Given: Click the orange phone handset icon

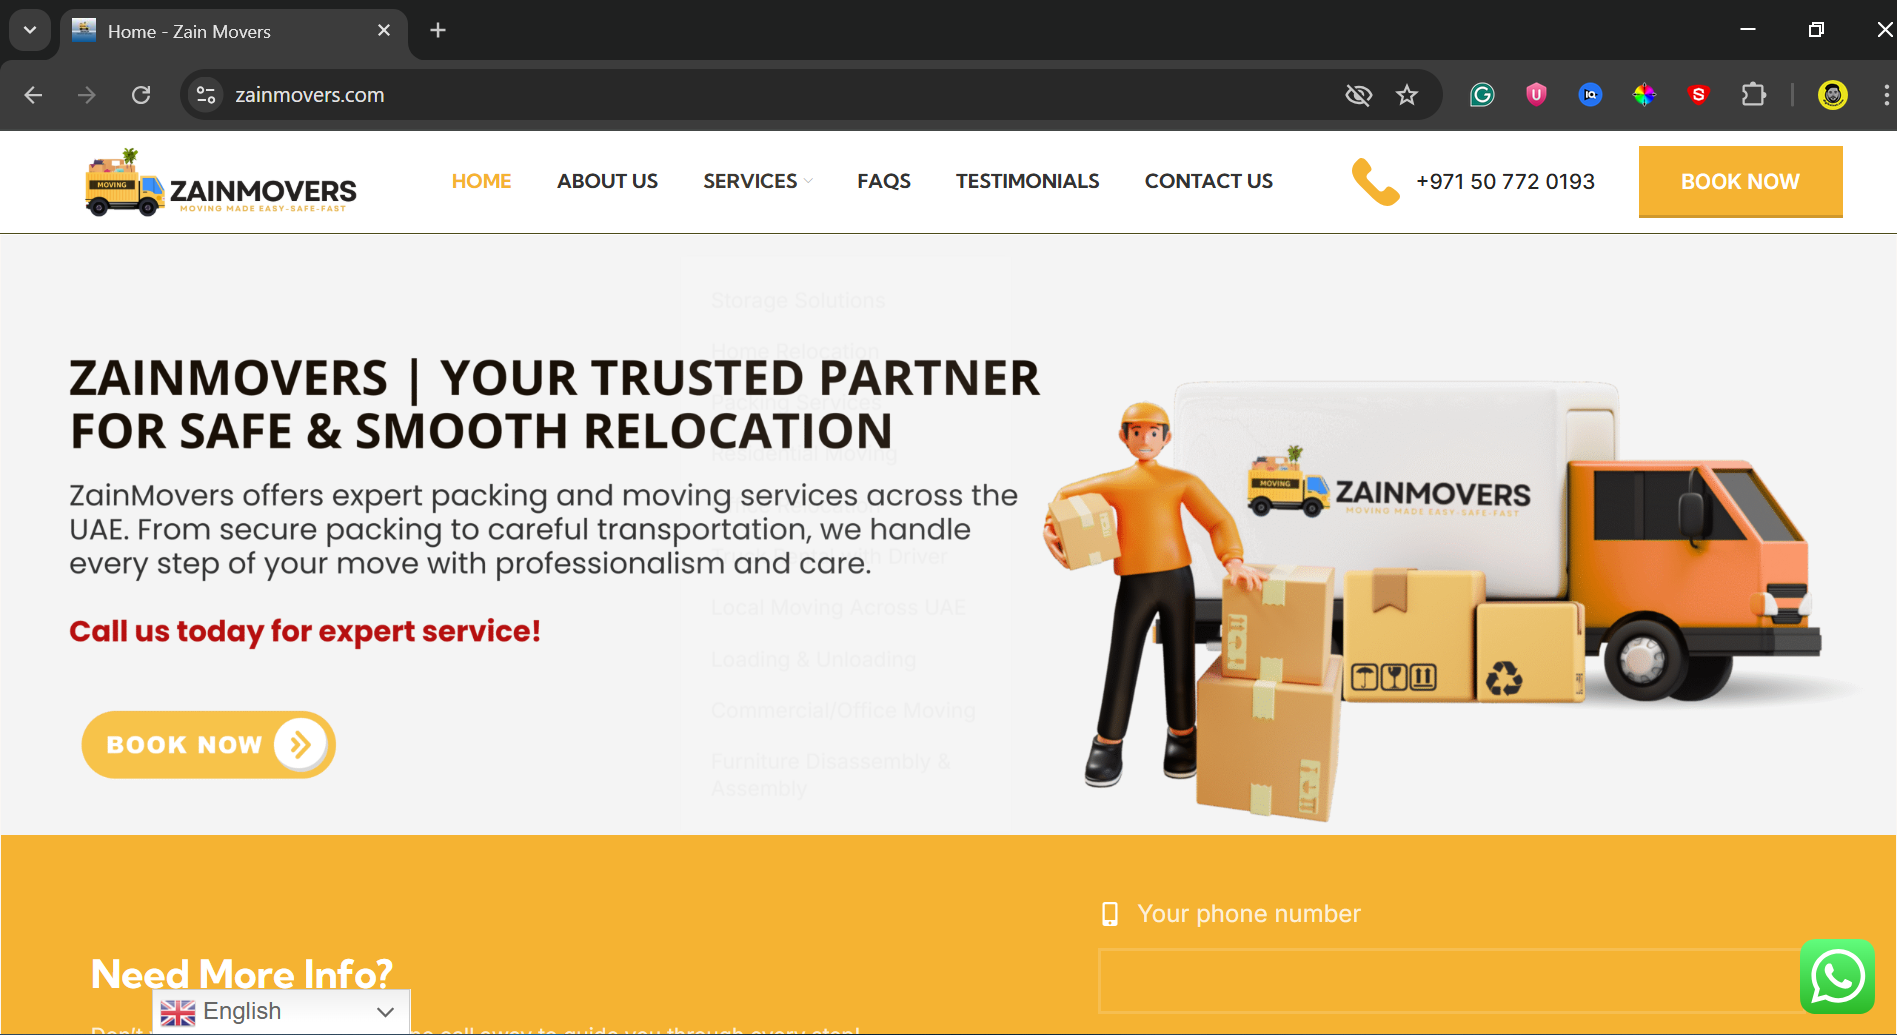Looking at the screenshot, I should click(1375, 181).
